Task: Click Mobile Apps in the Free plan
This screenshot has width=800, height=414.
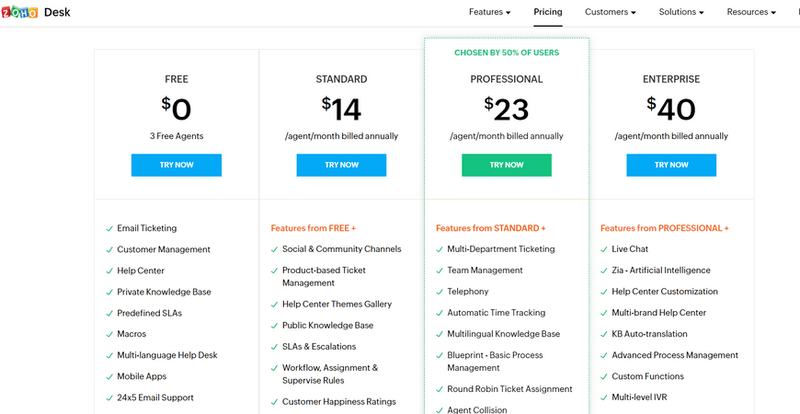Action: click(142, 376)
